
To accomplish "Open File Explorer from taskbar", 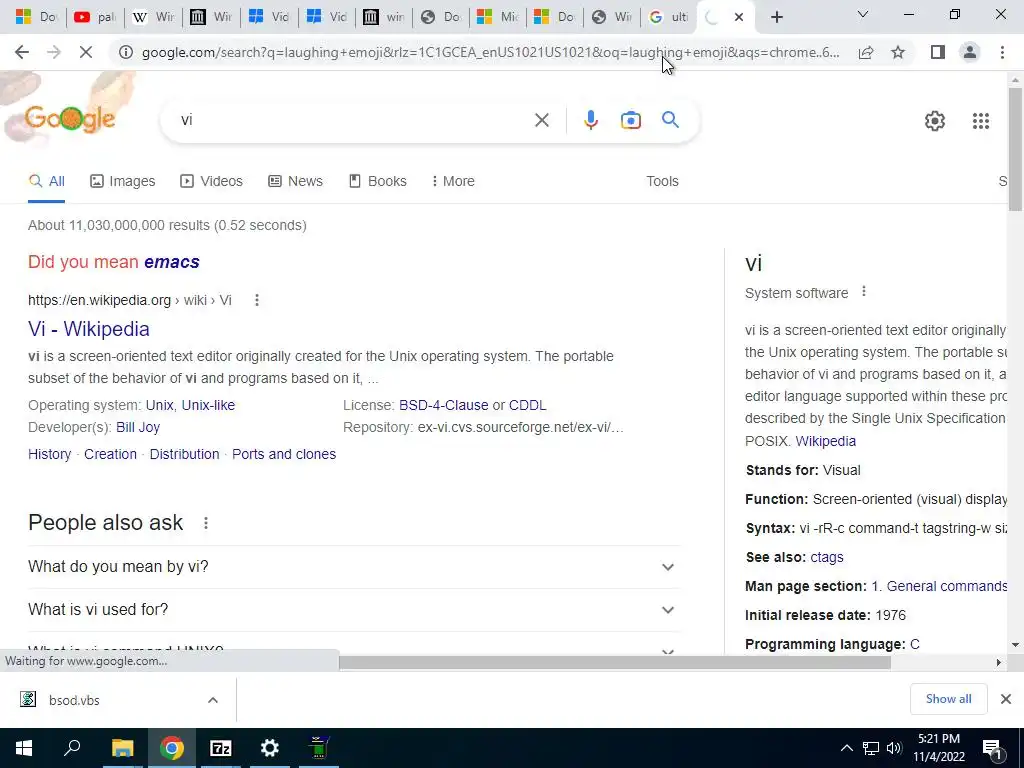I will coord(122,748).
